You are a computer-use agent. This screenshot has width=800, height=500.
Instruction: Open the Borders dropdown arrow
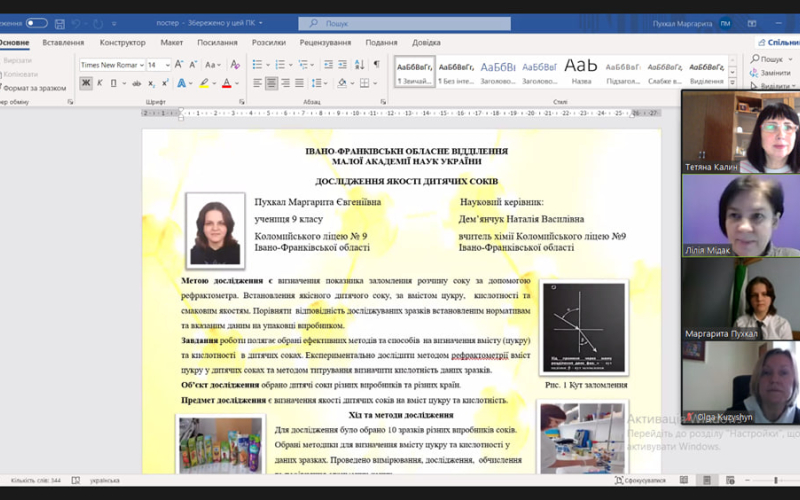click(375, 83)
